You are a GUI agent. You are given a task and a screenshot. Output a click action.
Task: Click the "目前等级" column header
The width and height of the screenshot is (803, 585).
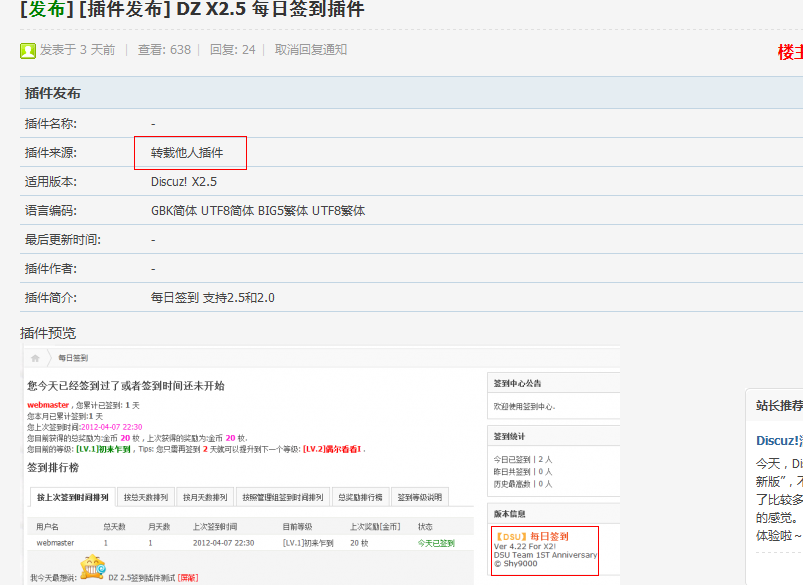(298, 527)
